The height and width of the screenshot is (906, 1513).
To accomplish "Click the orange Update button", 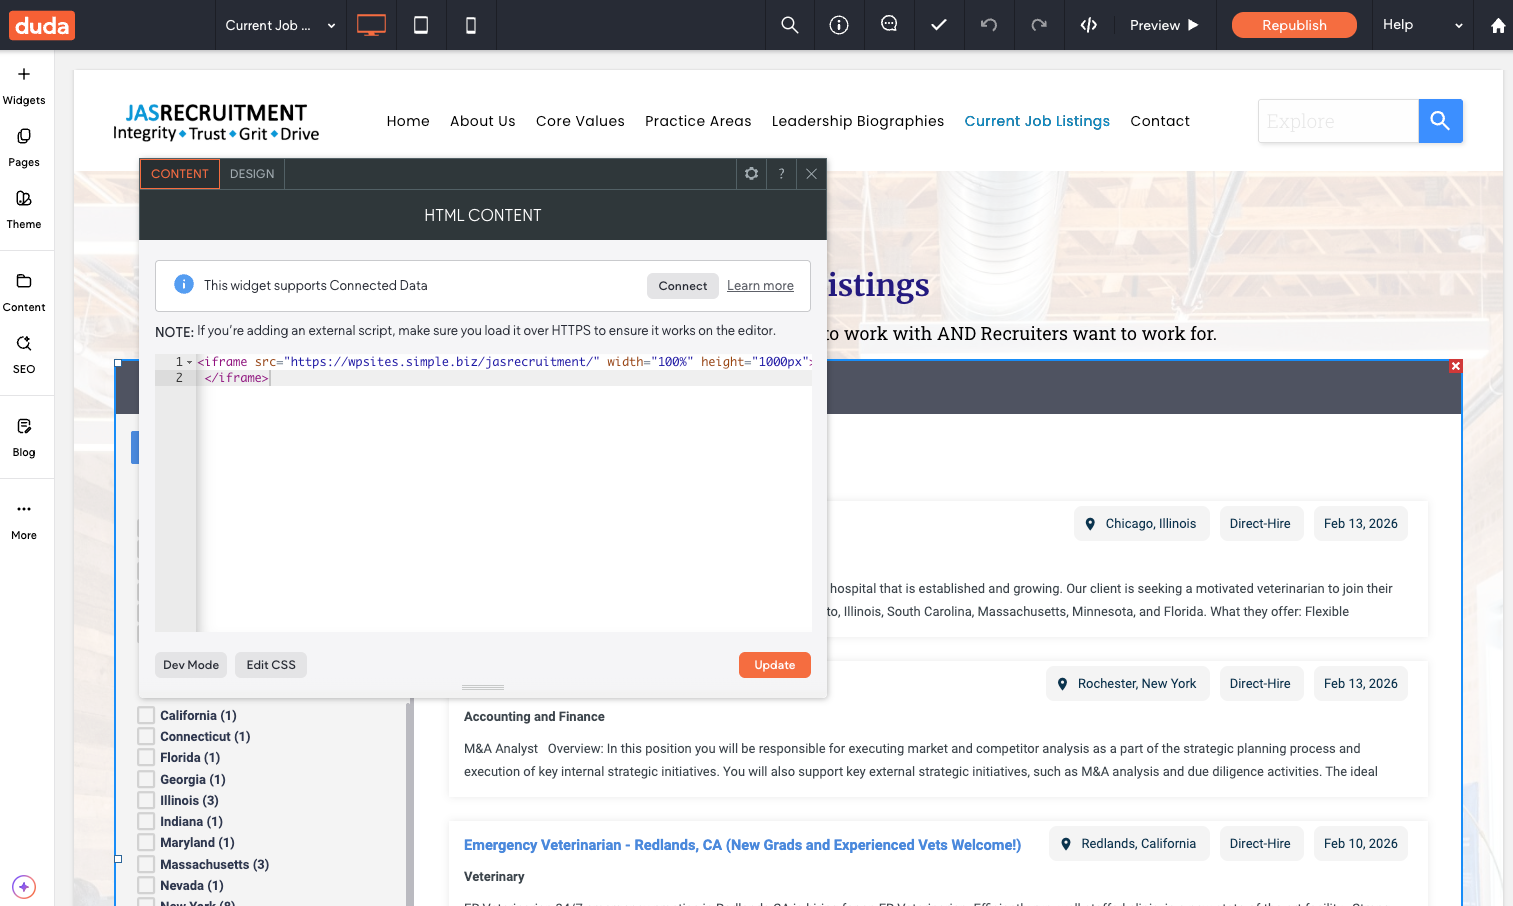I will point(774,665).
